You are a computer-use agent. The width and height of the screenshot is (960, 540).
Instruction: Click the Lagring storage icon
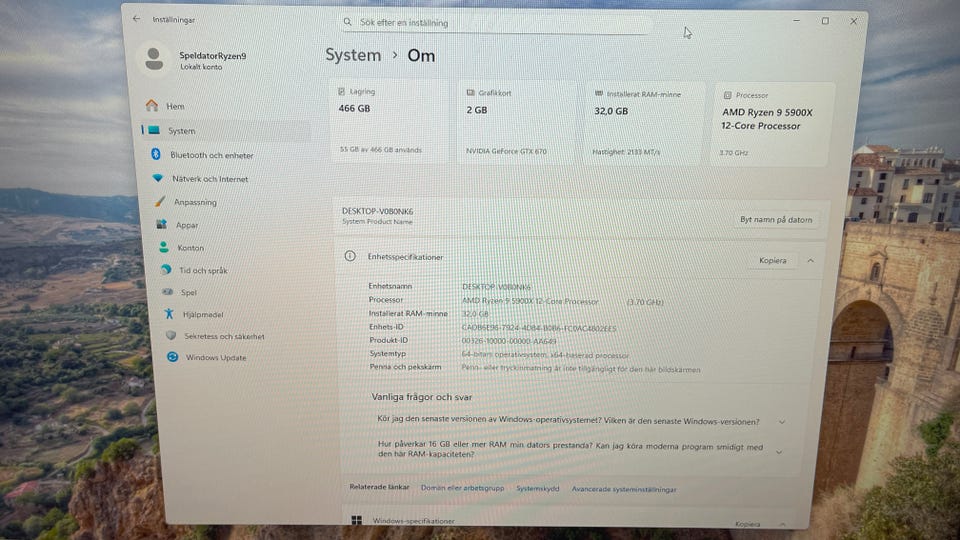[x=342, y=91]
